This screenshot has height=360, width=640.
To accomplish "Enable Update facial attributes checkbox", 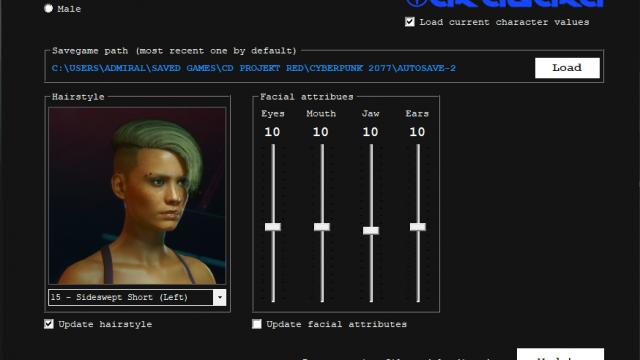I will coord(257,324).
